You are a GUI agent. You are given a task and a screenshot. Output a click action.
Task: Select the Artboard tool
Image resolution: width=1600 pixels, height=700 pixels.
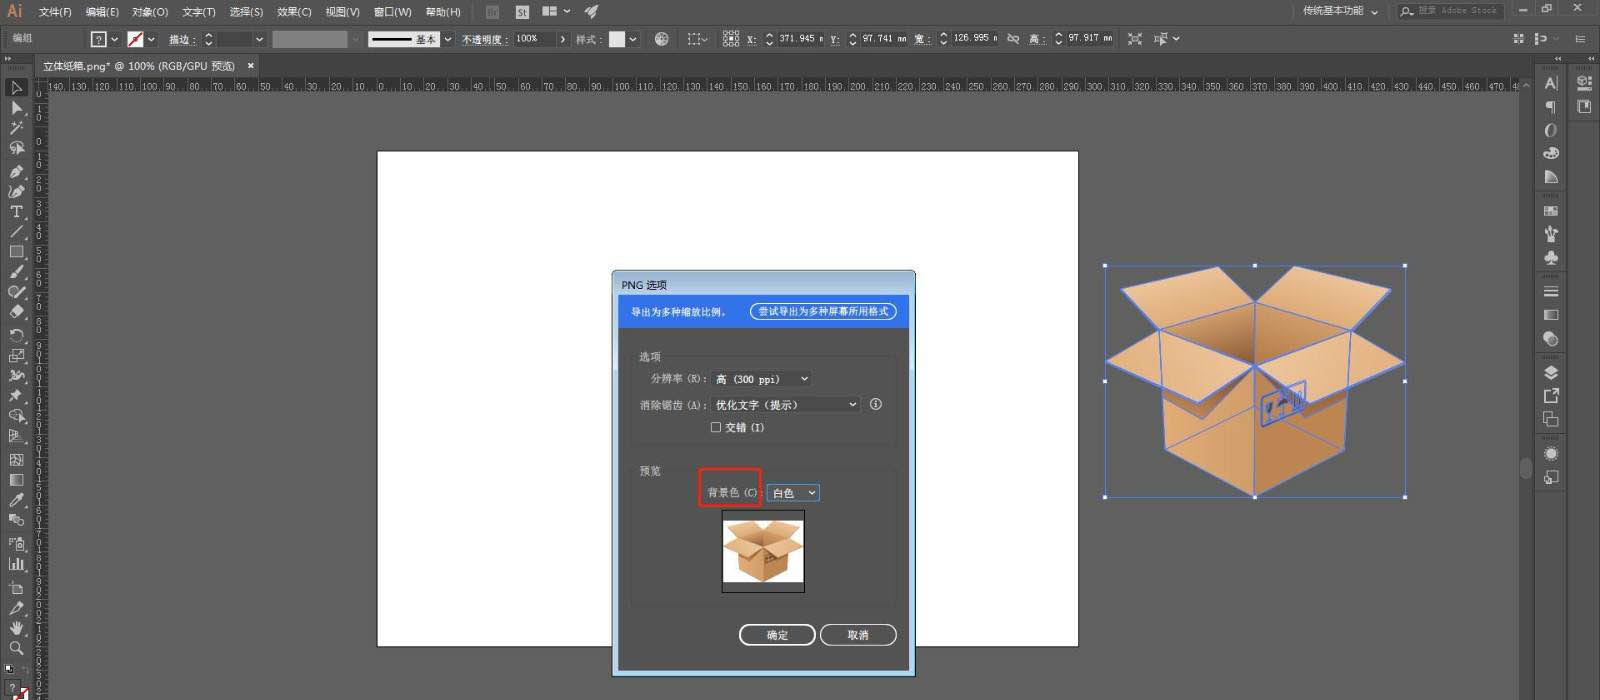[x=16, y=588]
